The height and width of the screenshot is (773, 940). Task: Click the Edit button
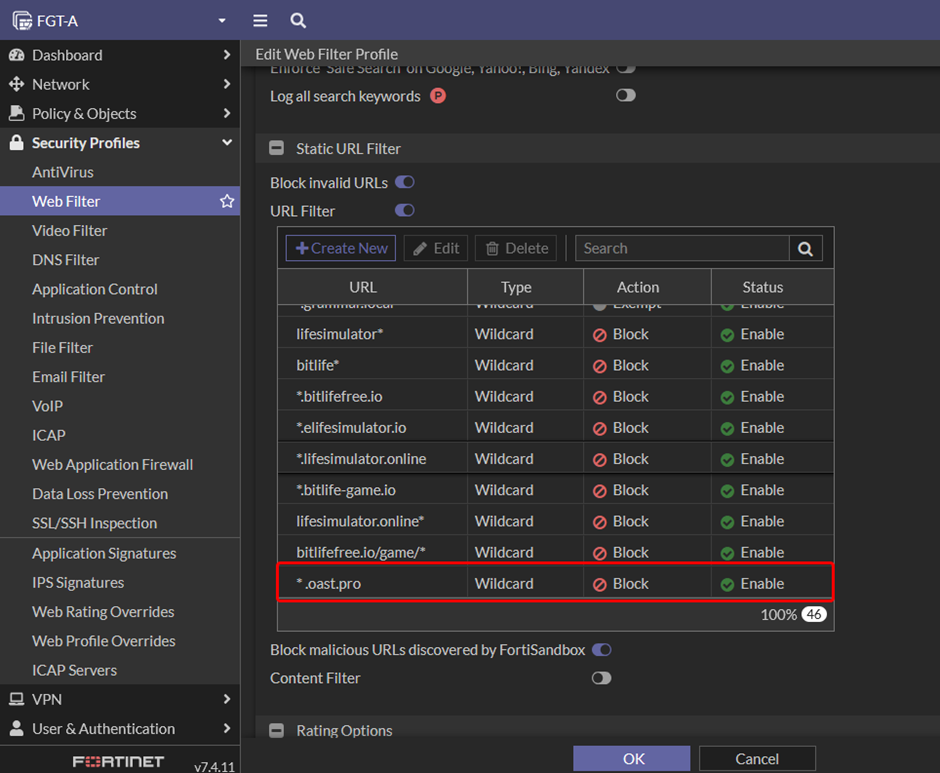[x=436, y=248]
